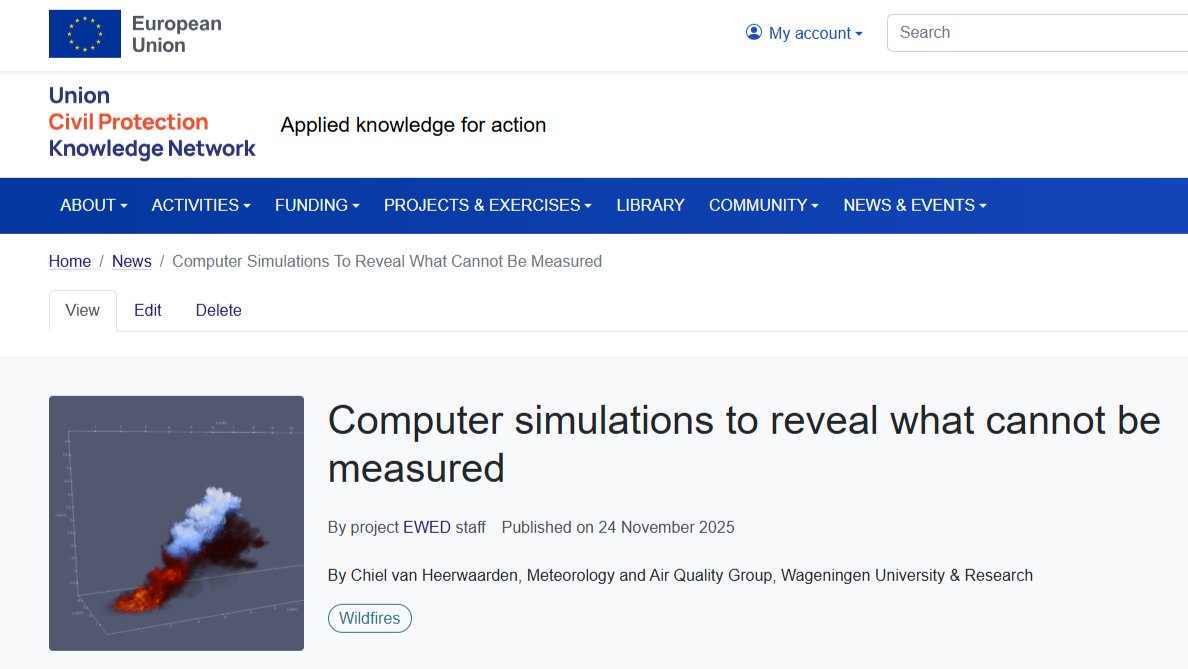The width and height of the screenshot is (1188, 669).
Task: Switch to the Edit tab
Action: click(148, 311)
